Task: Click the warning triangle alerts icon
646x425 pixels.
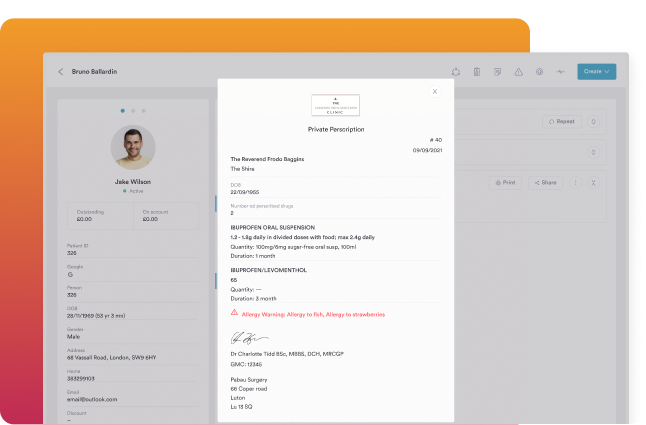Action: [x=518, y=72]
